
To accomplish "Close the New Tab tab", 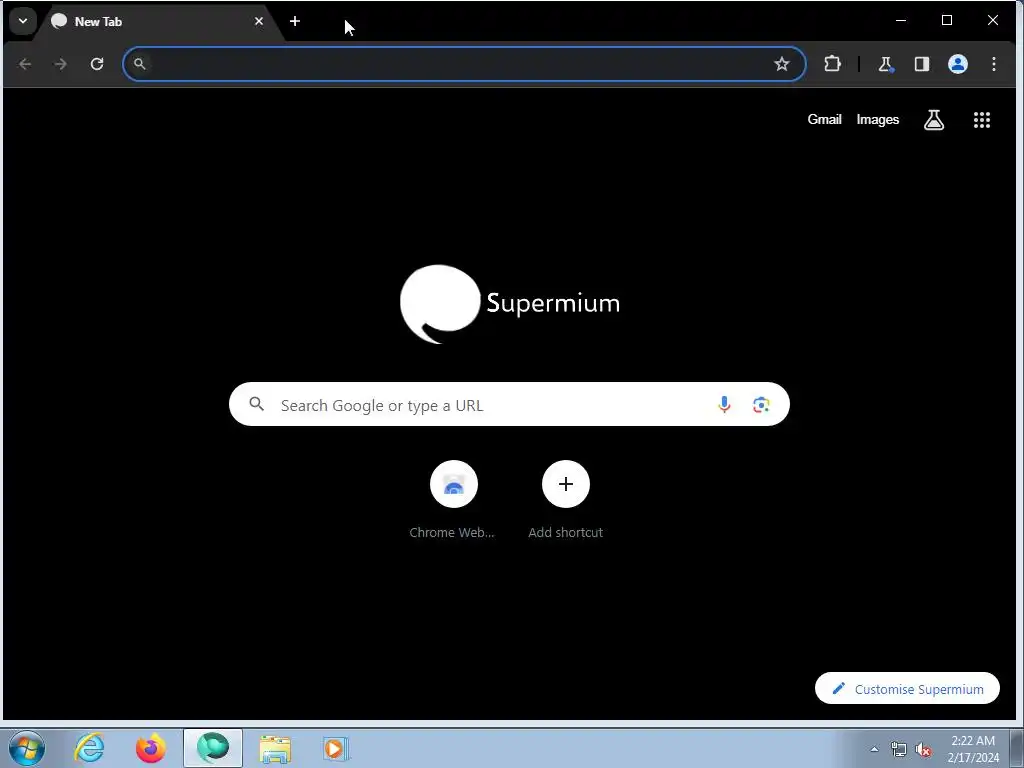I will pyautogui.click(x=259, y=22).
